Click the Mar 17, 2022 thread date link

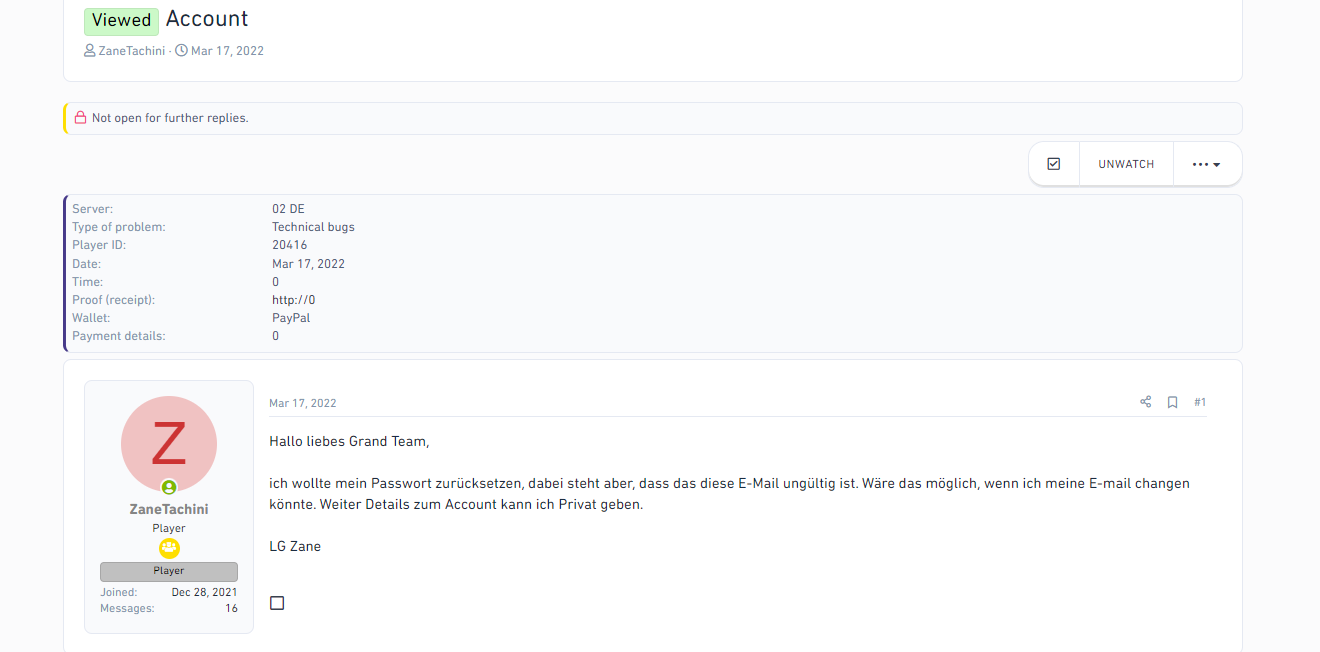227,50
